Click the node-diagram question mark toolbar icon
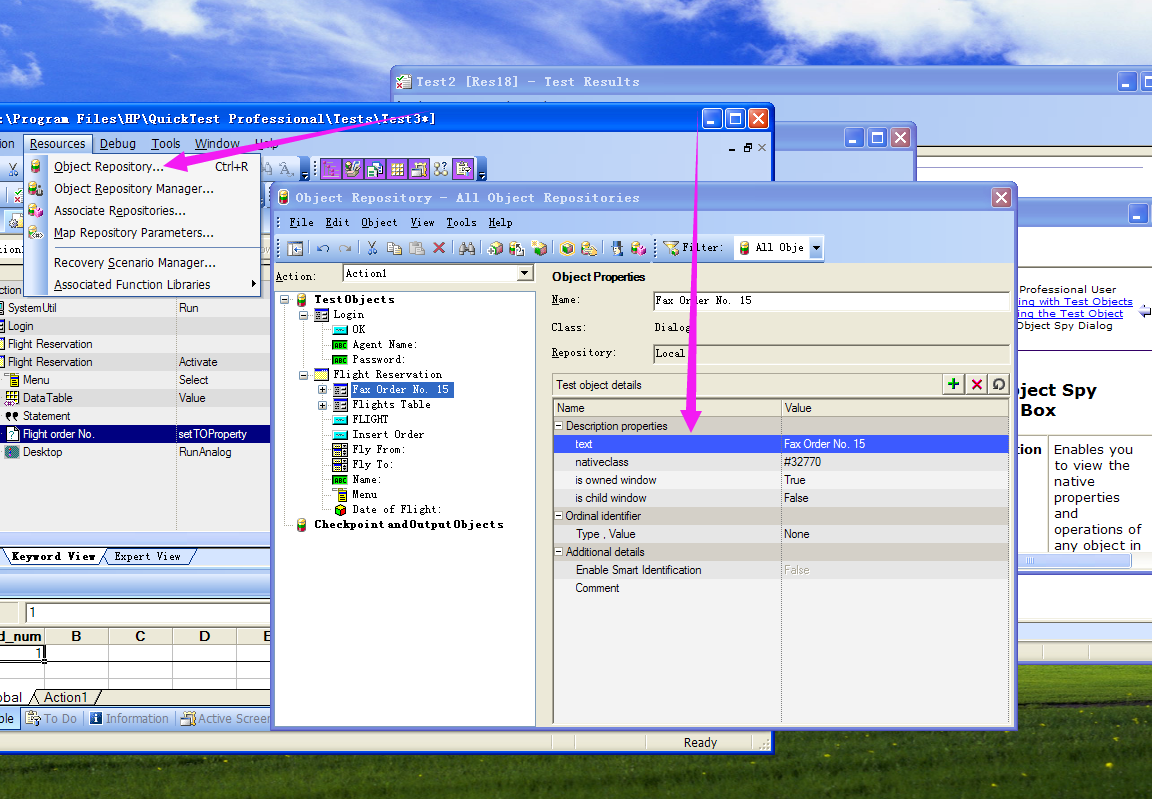The height and width of the screenshot is (799, 1152). (x=441, y=170)
